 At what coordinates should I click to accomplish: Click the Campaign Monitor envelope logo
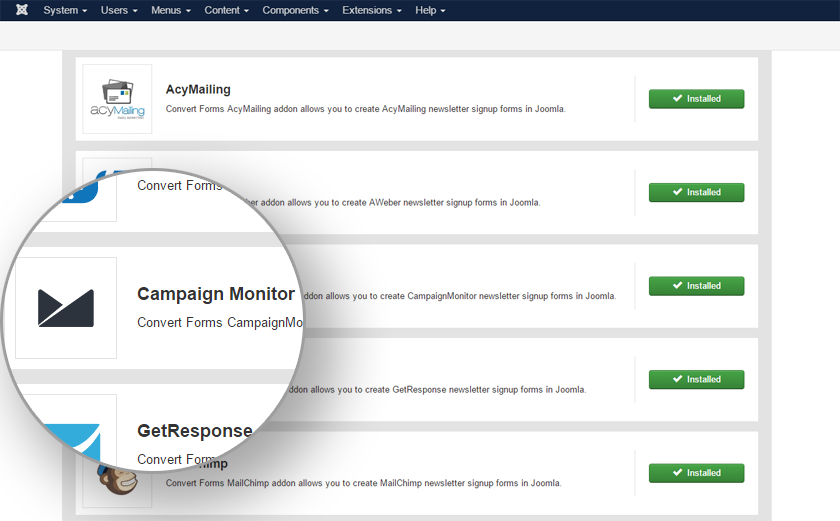coord(66,308)
